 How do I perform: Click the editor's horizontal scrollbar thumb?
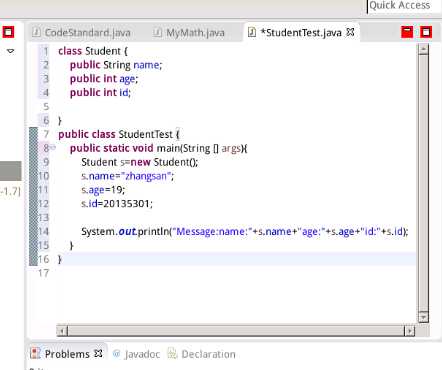coord(236,331)
